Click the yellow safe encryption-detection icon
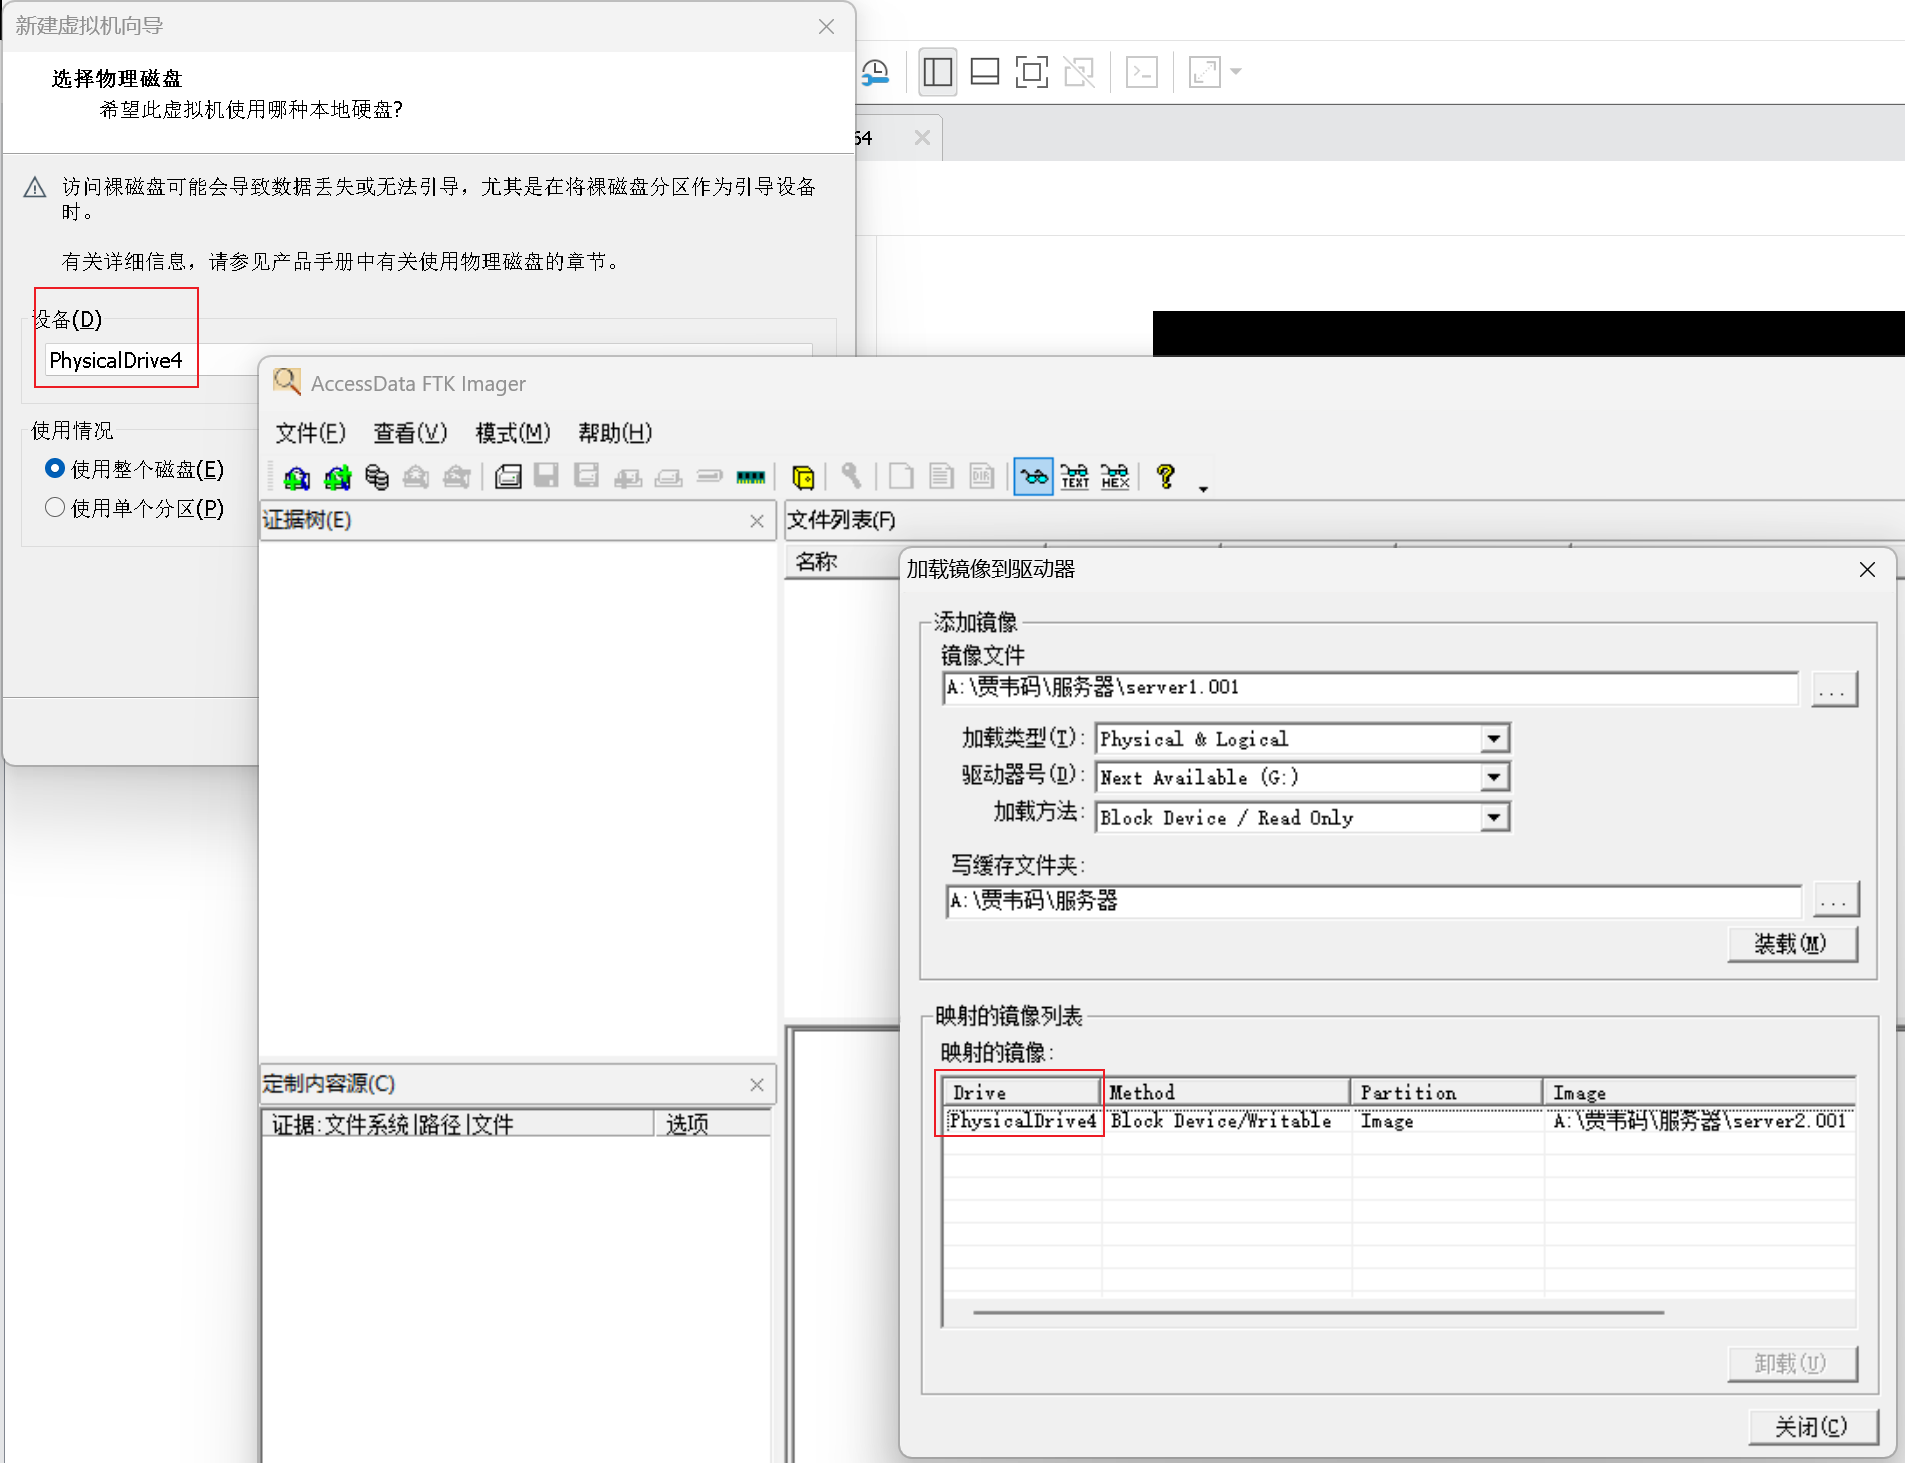 tap(803, 477)
